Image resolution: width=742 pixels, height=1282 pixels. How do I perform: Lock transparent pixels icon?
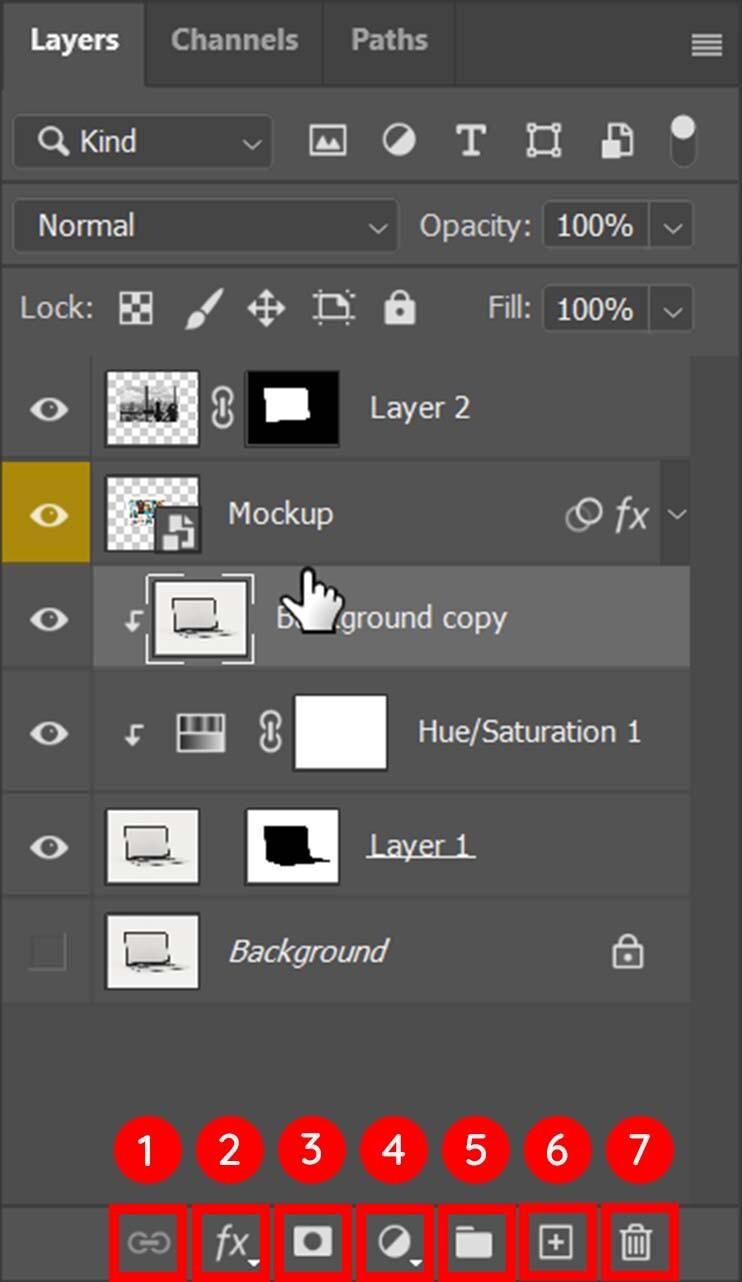pos(135,308)
